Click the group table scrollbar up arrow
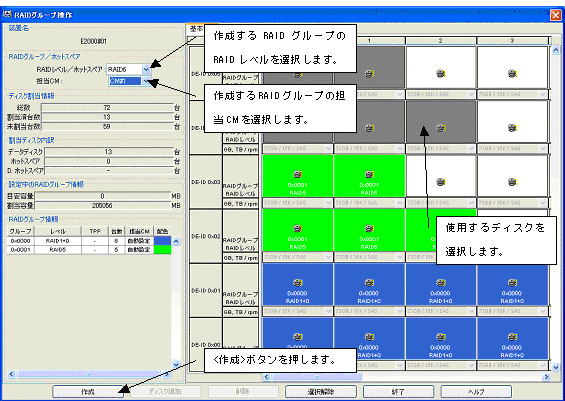Screen dimensions: 565x401 (x=176, y=241)
